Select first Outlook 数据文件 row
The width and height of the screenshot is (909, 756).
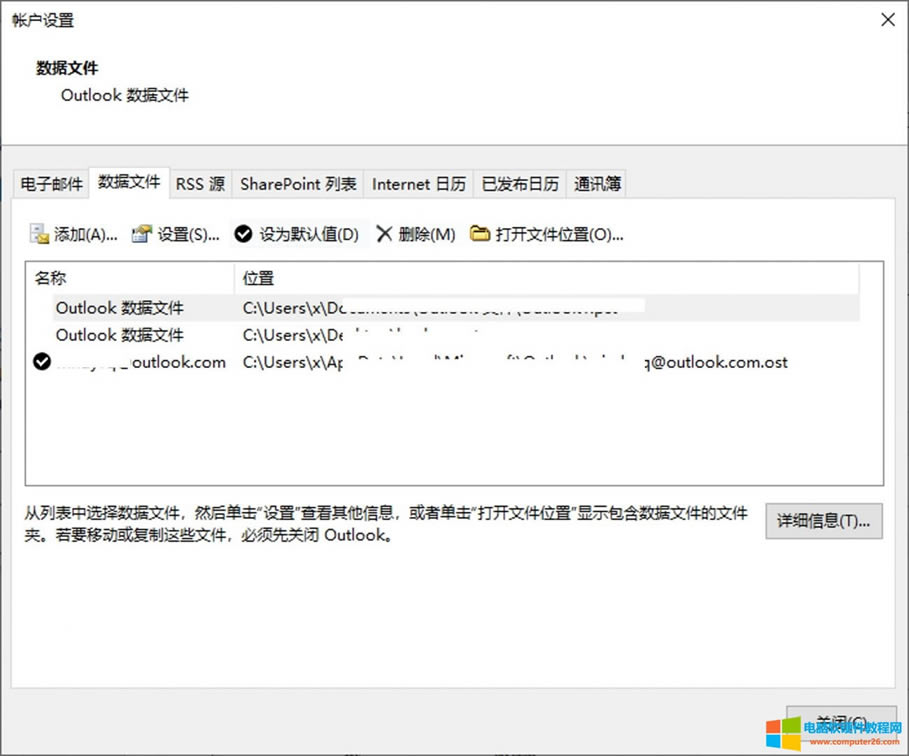pyautogui.click(x=457, y=308)
